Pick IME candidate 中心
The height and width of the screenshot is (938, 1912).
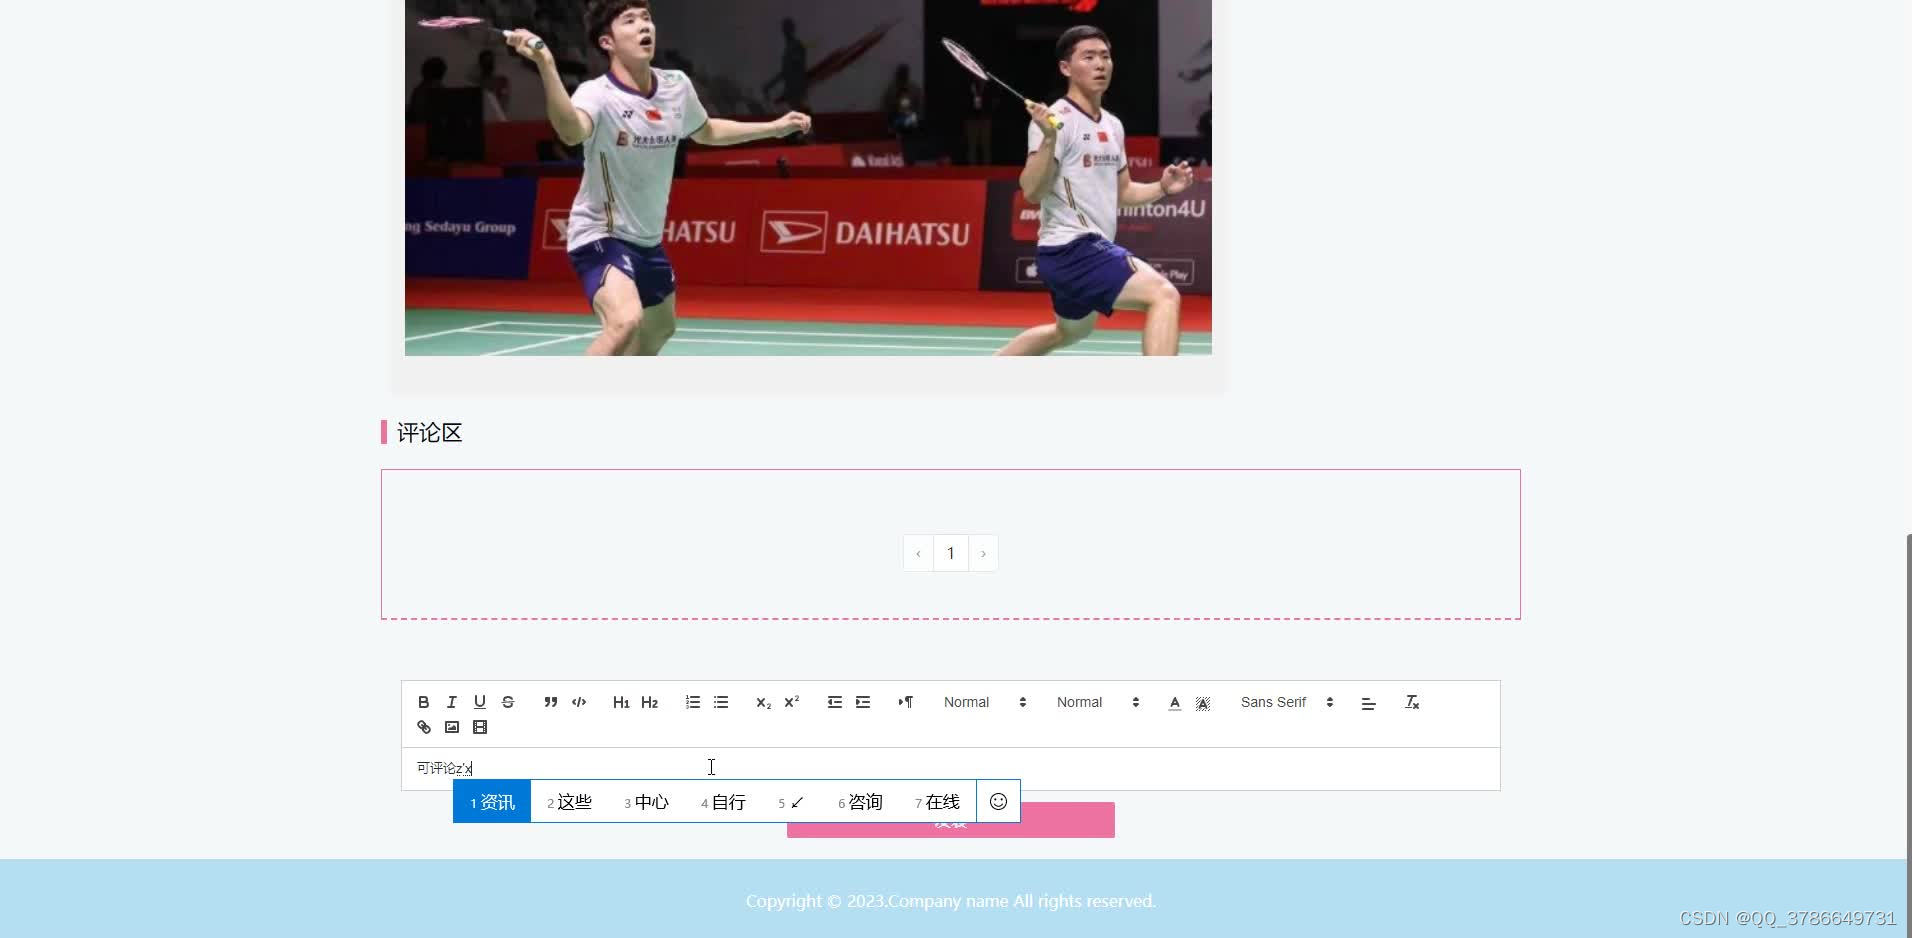pyautogui.click(x=646, y=802)
